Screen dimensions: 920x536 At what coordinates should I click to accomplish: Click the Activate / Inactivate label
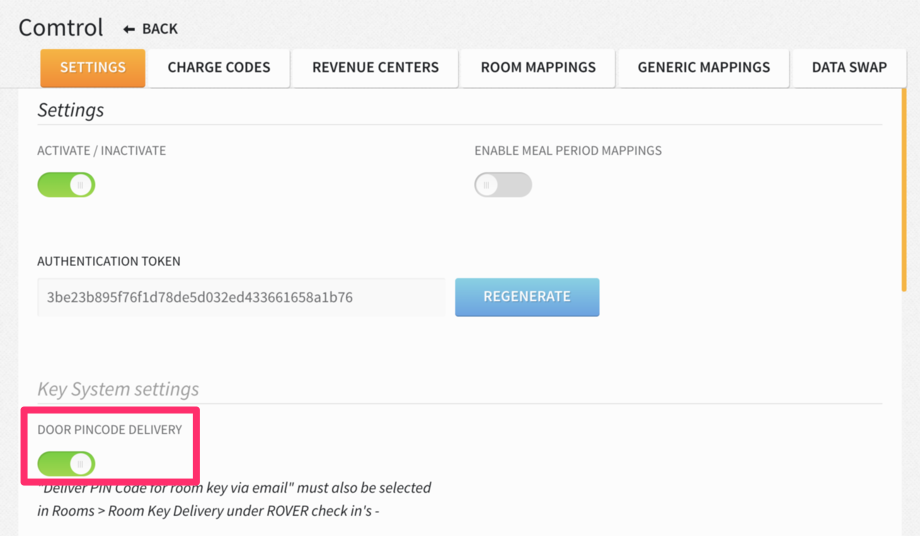pos(102,151)
